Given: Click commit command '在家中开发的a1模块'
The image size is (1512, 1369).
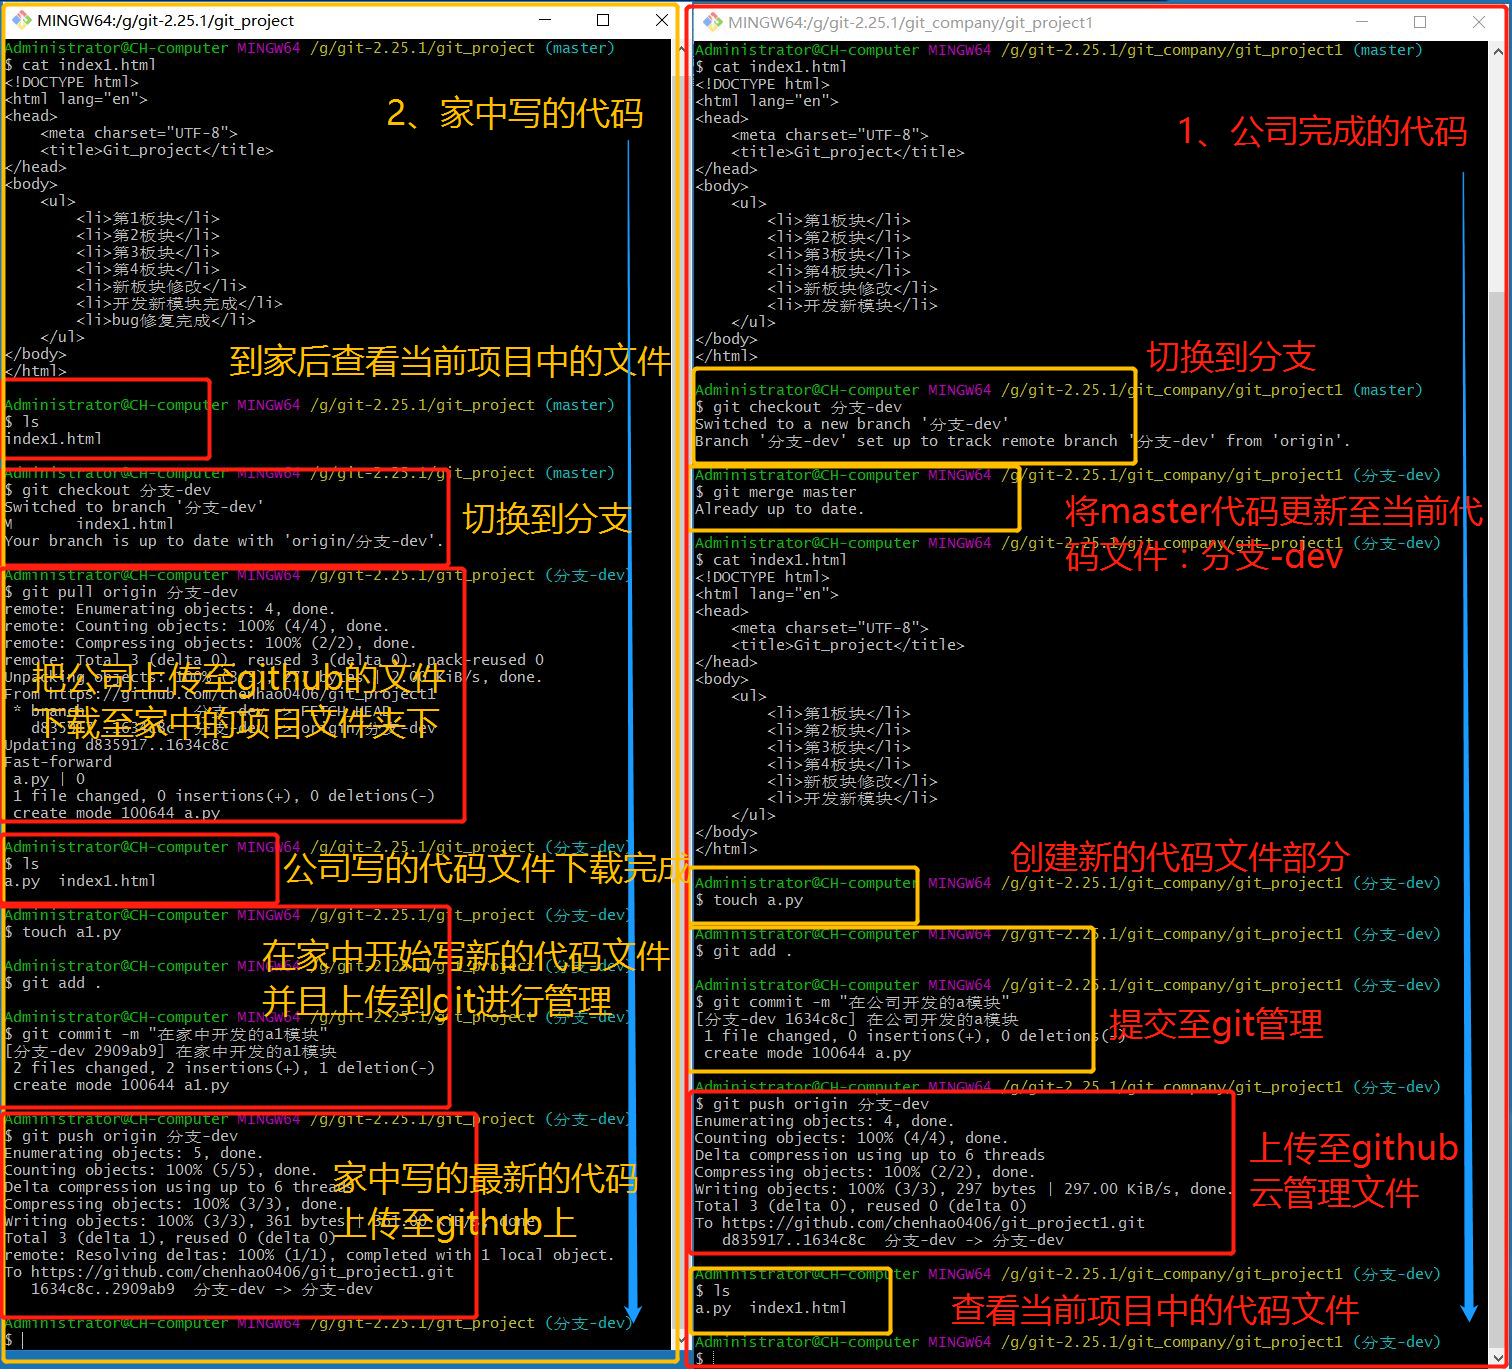Looking at the screenshot, I should pyautogui.click(x=166, y=1034).
